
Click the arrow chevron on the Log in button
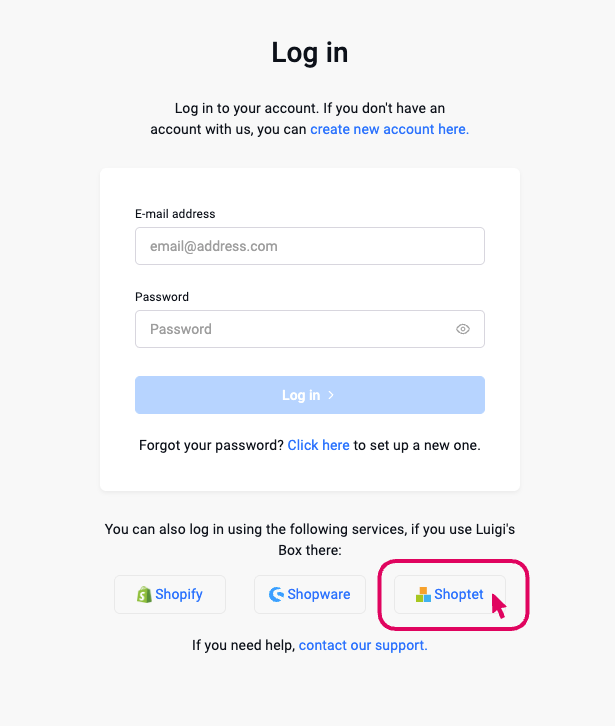click(331, 395)
